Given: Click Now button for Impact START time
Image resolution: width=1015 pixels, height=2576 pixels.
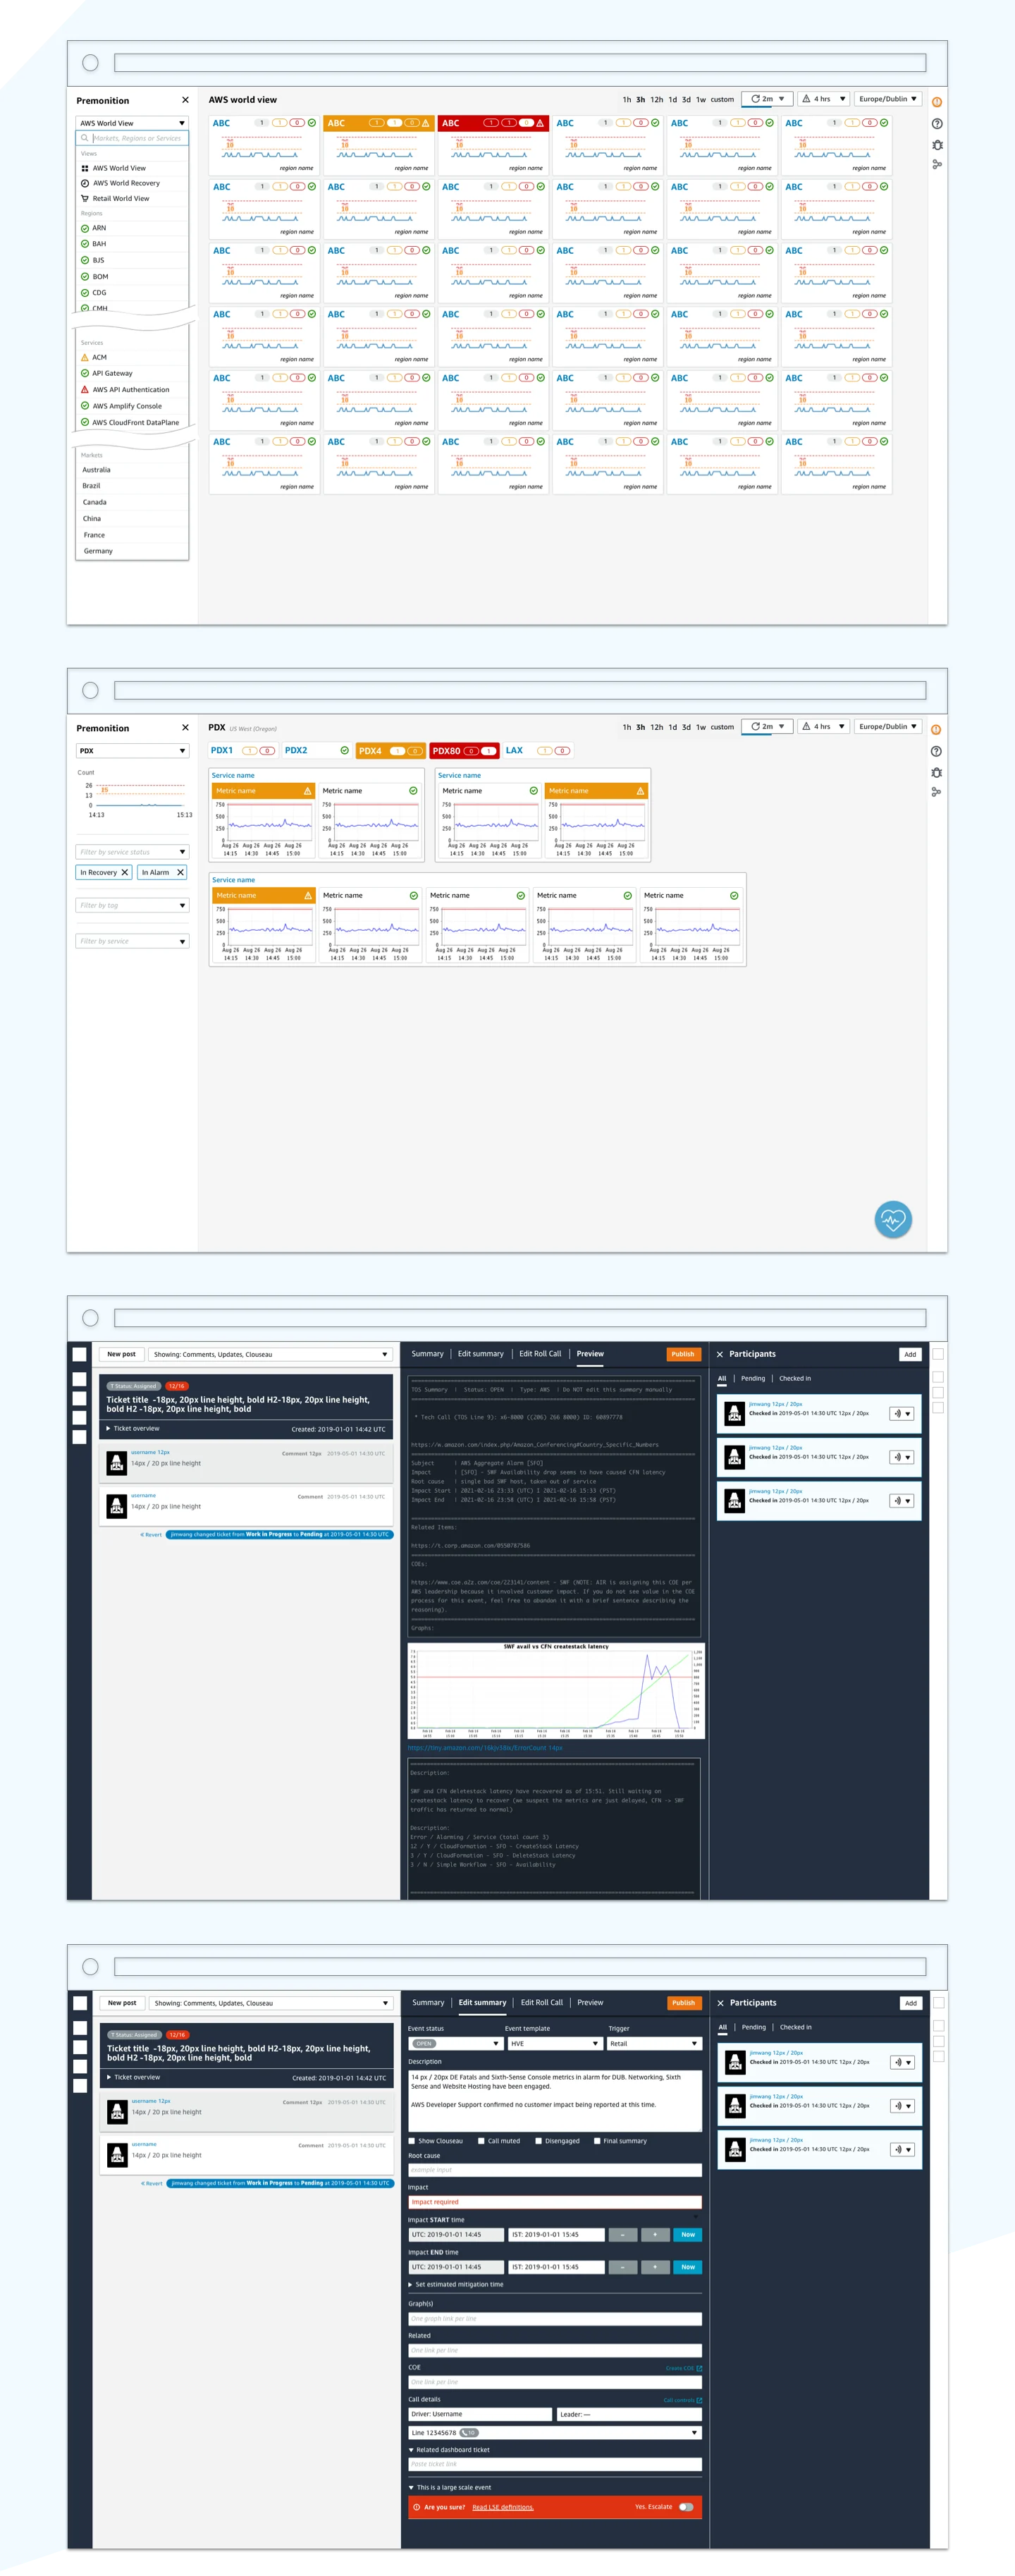Looking at the screenshot, I should [688, 2235].
